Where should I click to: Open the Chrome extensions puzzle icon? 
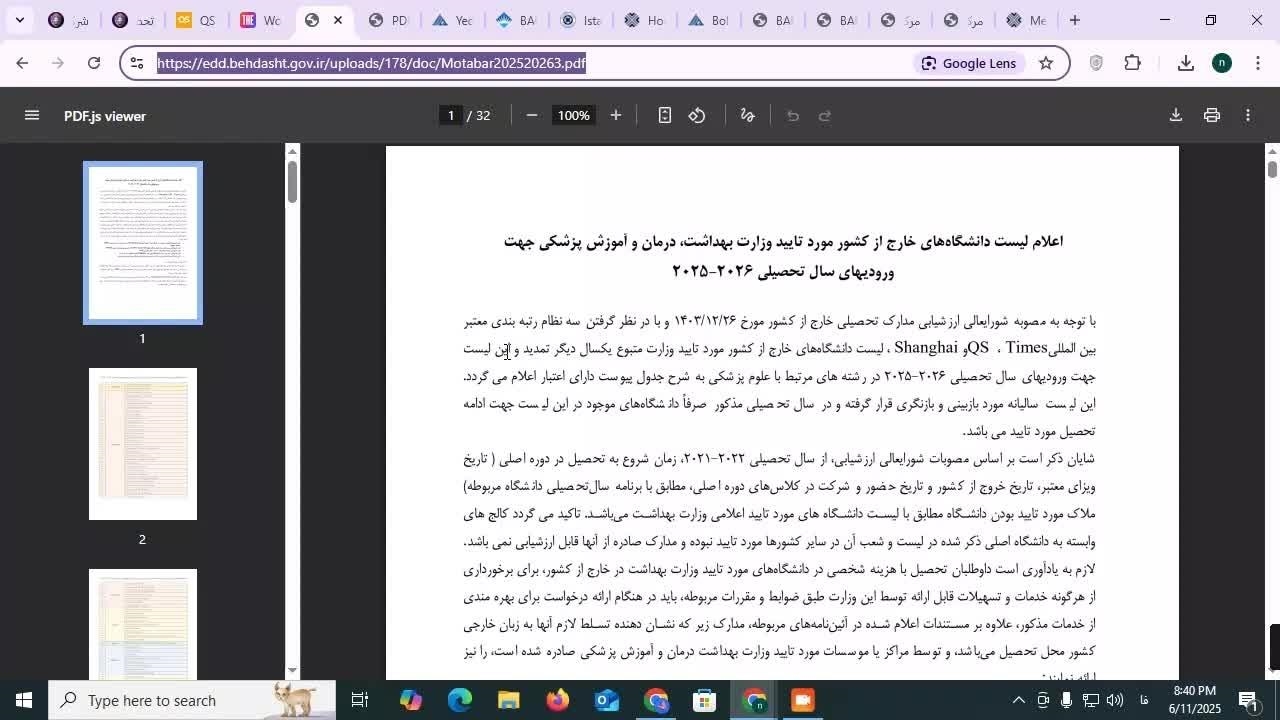pos(1133,63)
